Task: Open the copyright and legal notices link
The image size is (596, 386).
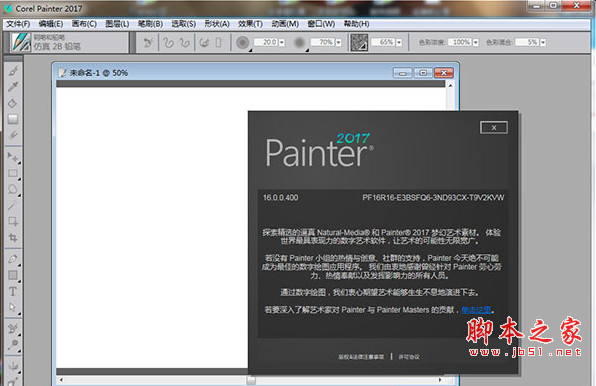Action: pos(361,357)
